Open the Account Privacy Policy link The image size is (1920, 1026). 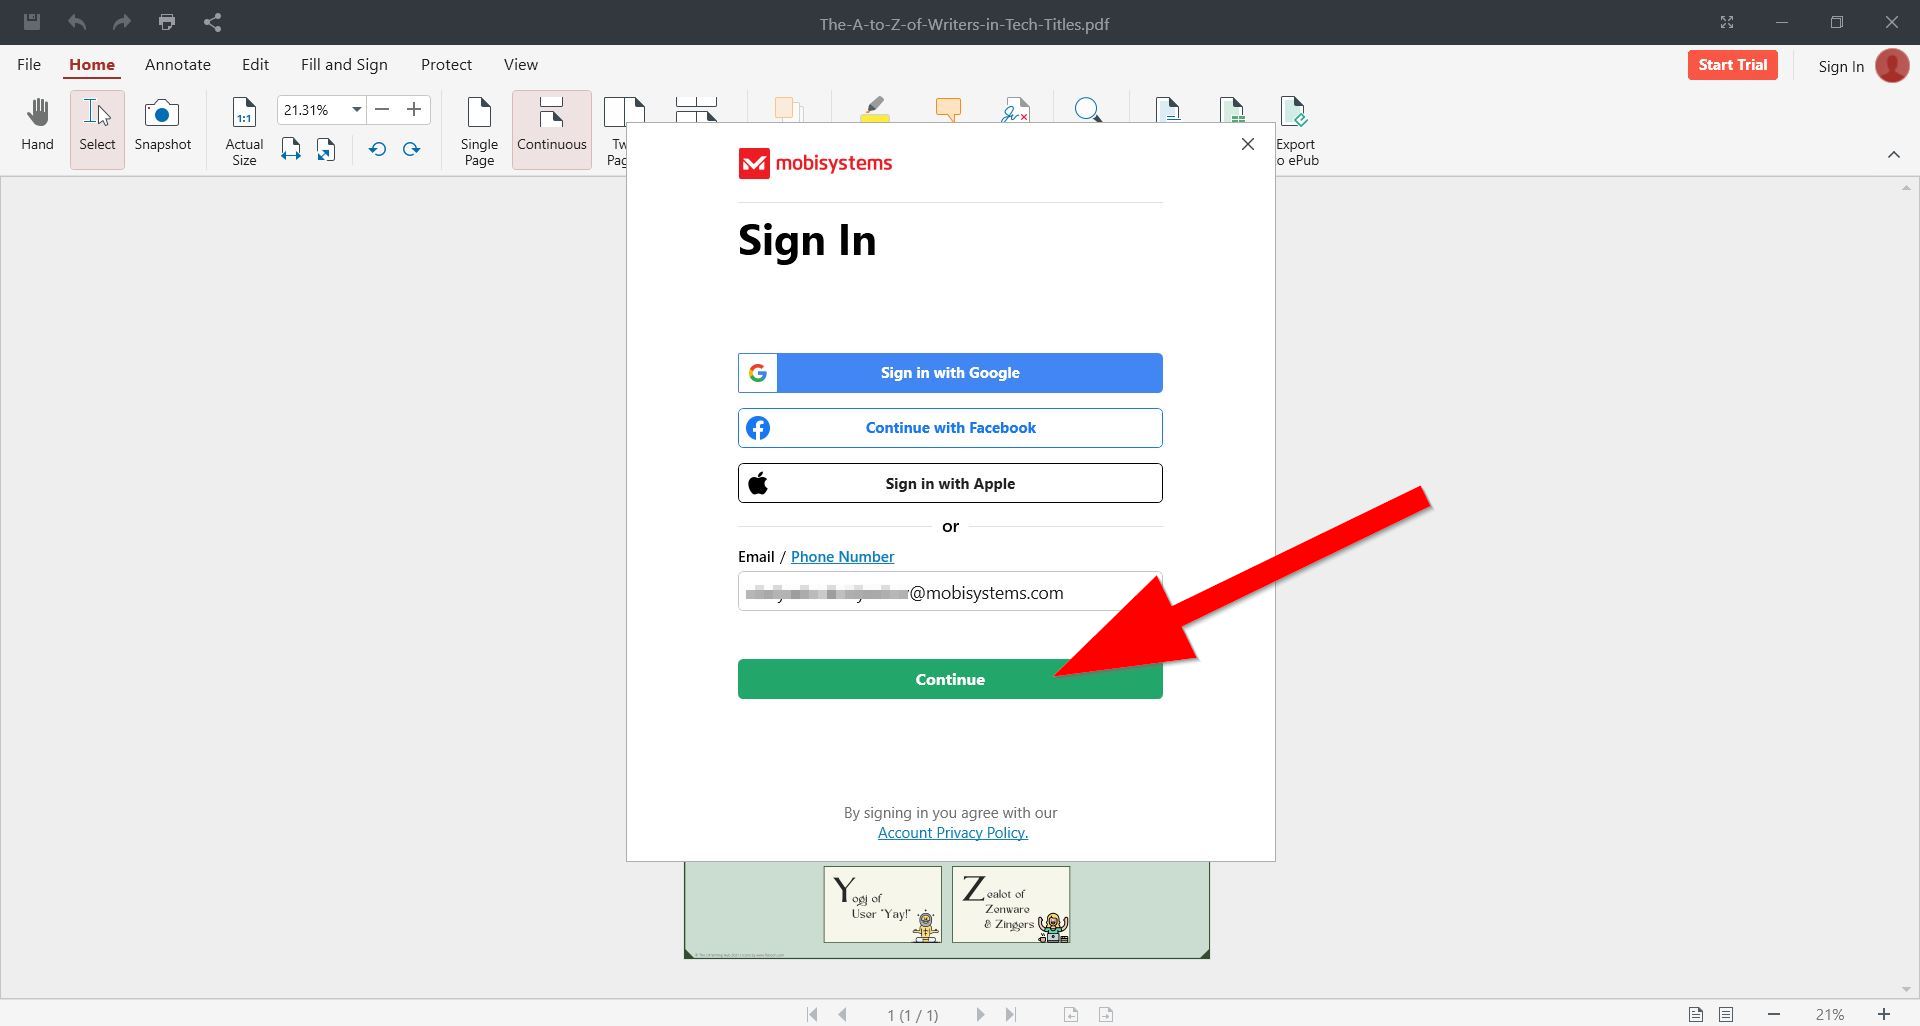coord(952,833)
